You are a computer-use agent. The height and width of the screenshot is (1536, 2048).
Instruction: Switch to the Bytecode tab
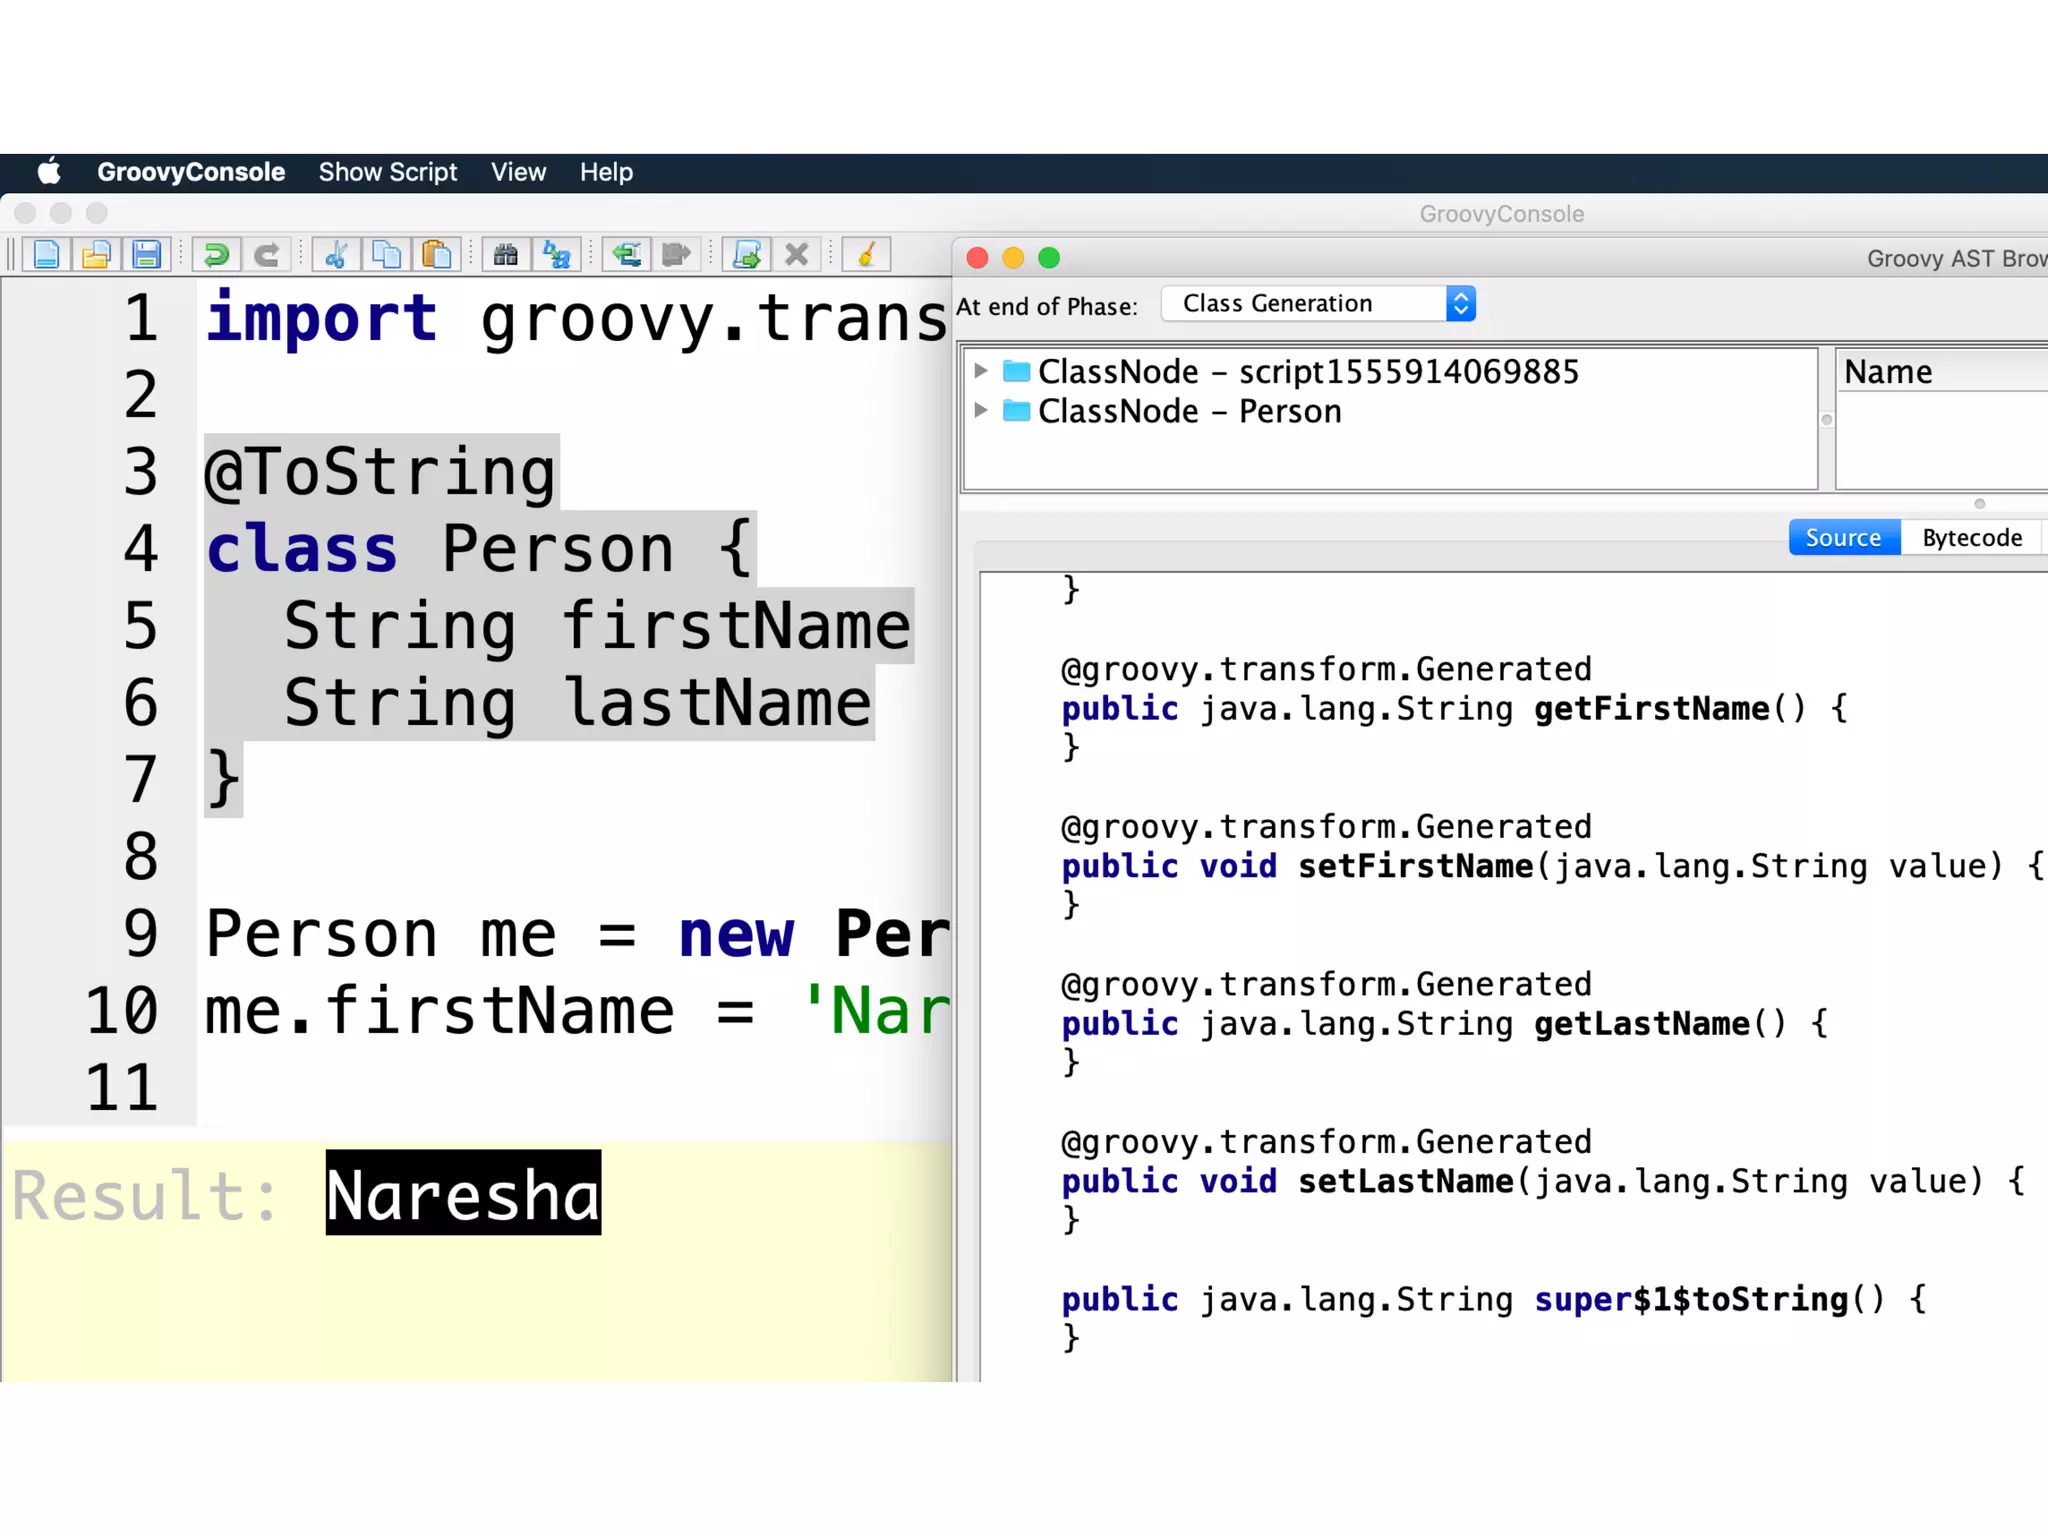(x=1971, y=538)
